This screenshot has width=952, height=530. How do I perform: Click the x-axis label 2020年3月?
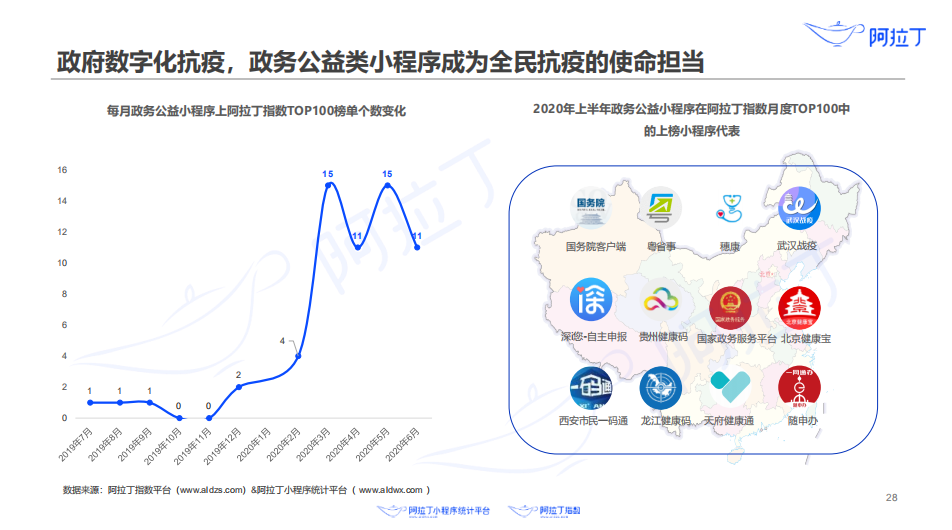point(313,444)
